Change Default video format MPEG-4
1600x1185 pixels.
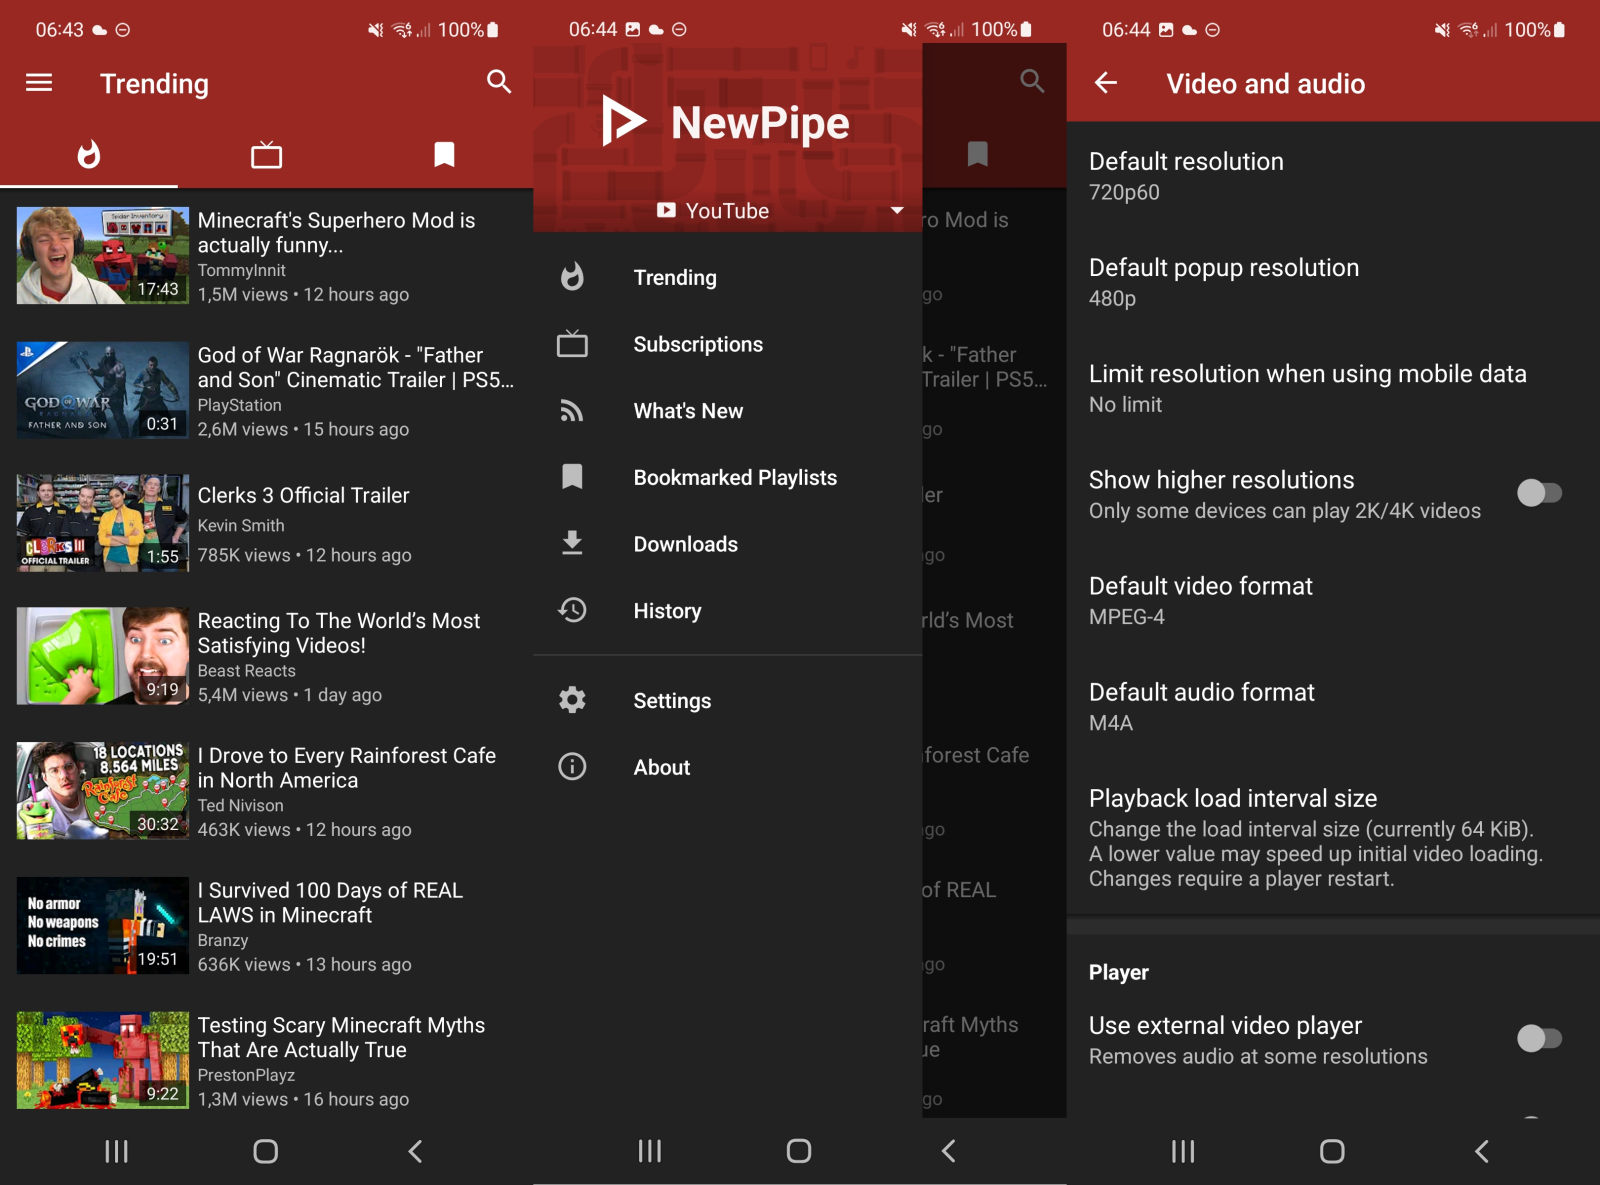(1333, 600)
